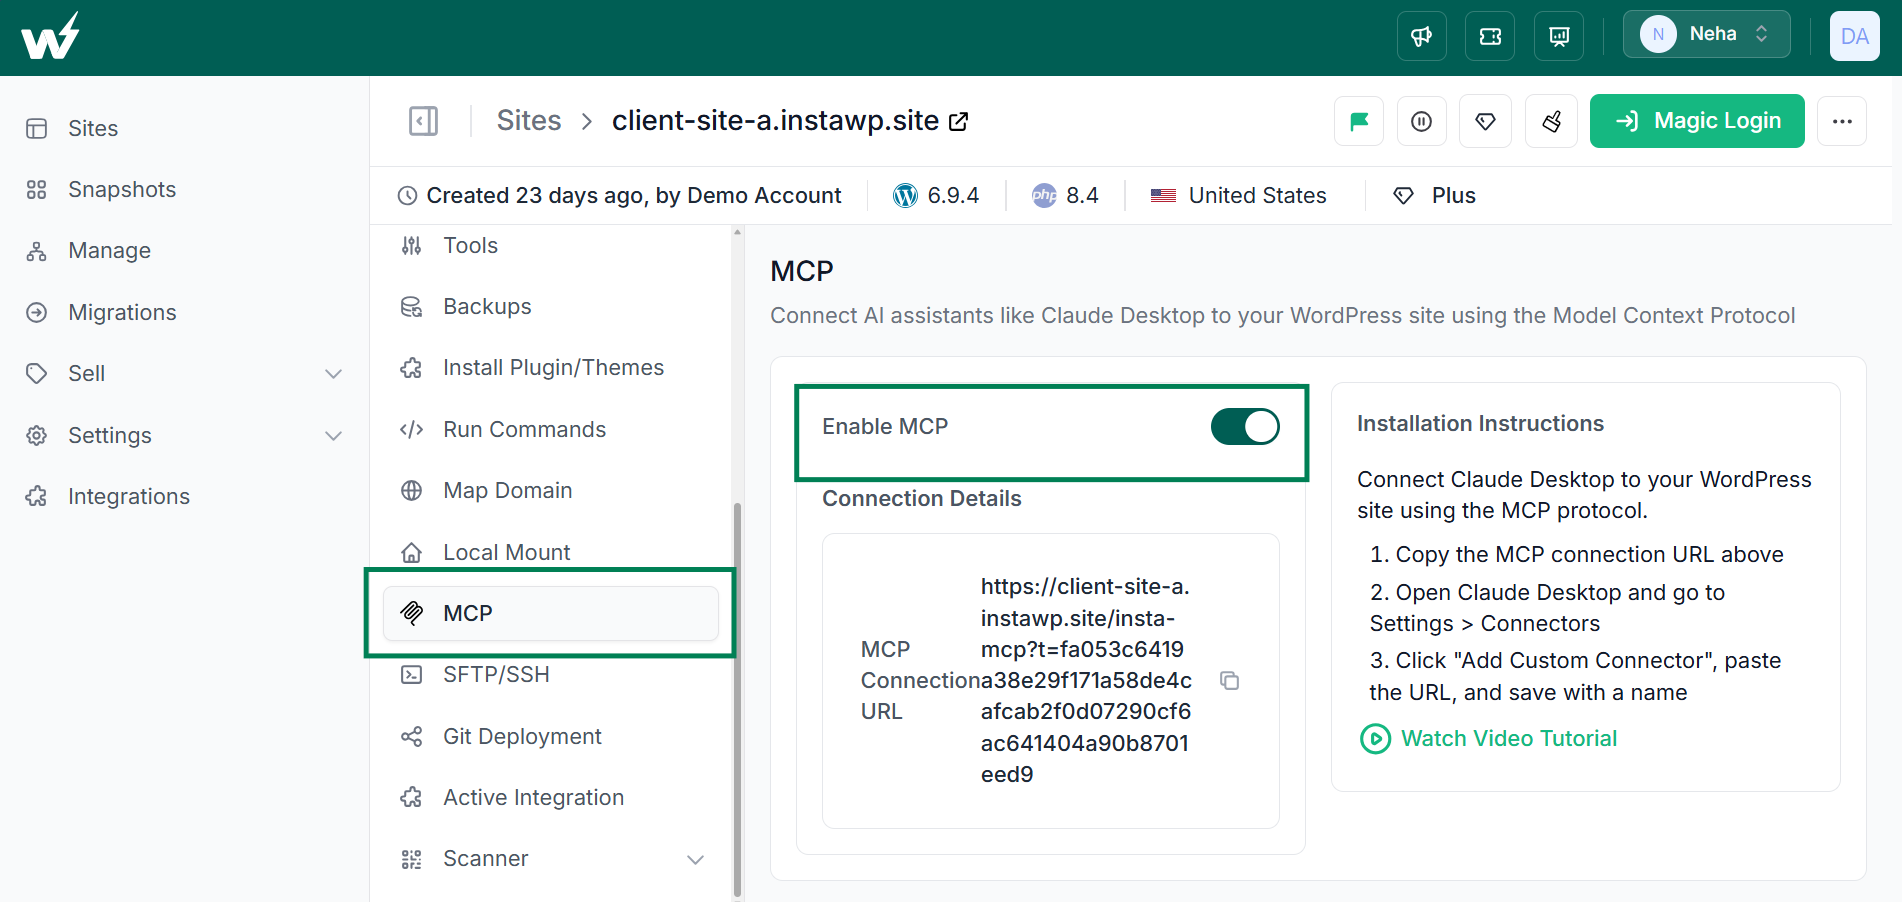Open the SFTP/SSH menu item

(496, 675)
